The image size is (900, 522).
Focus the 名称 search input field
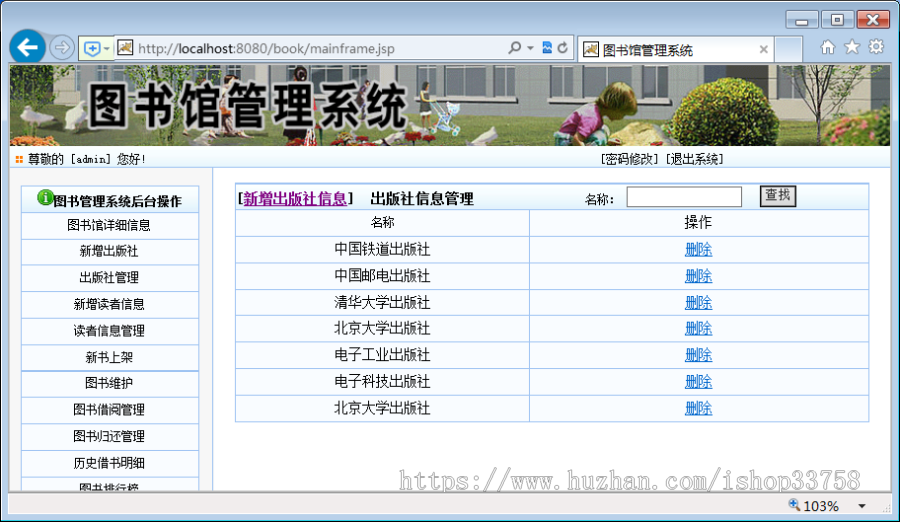684,197
